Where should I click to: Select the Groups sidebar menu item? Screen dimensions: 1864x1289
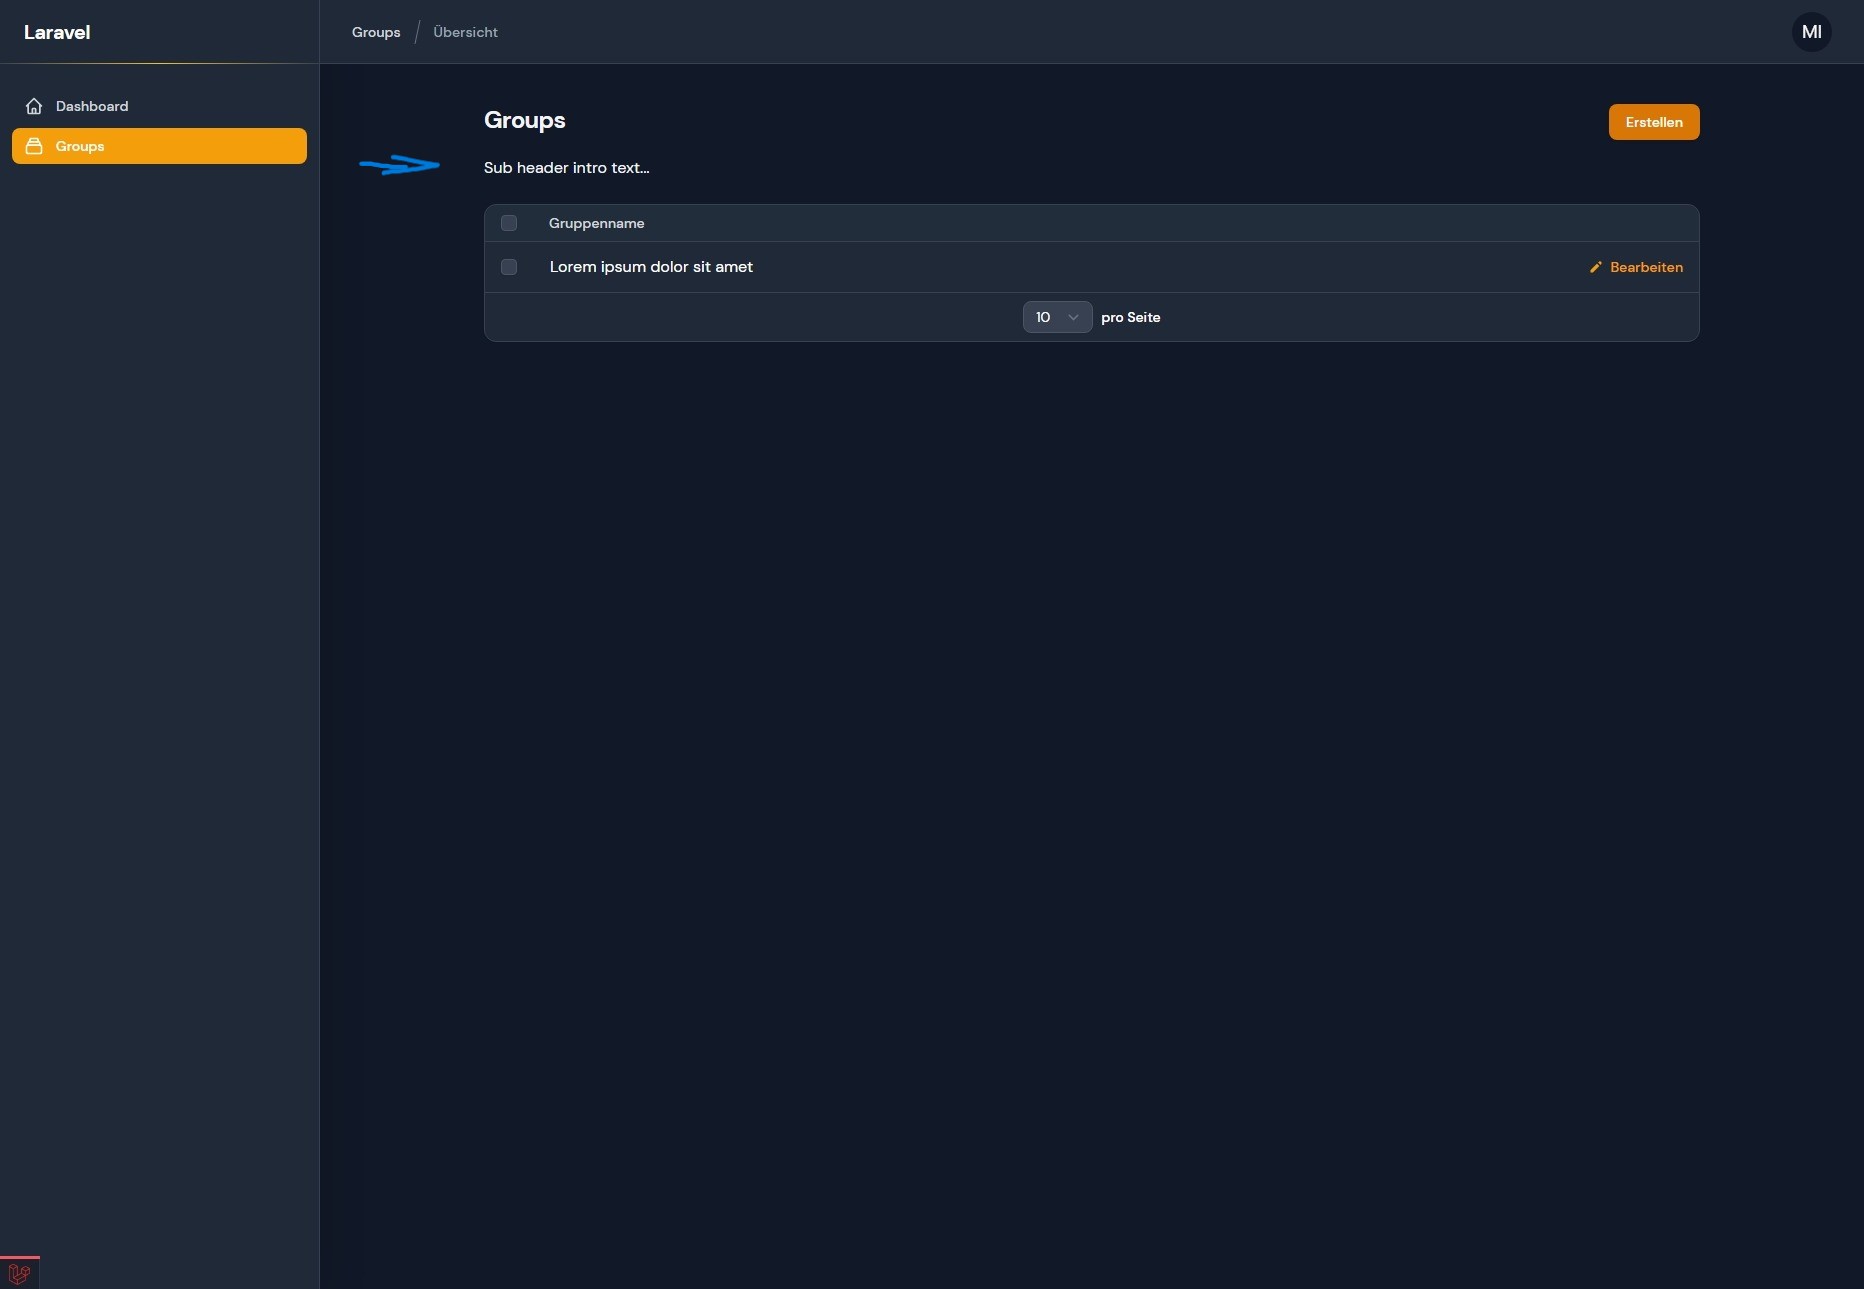(x=159, y=146)
